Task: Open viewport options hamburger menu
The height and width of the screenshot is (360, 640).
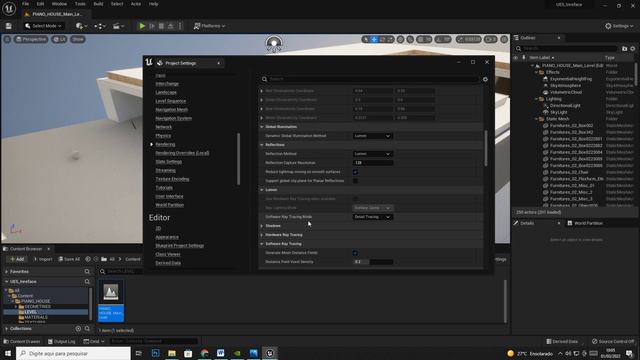Action: [x=7, y=39]
